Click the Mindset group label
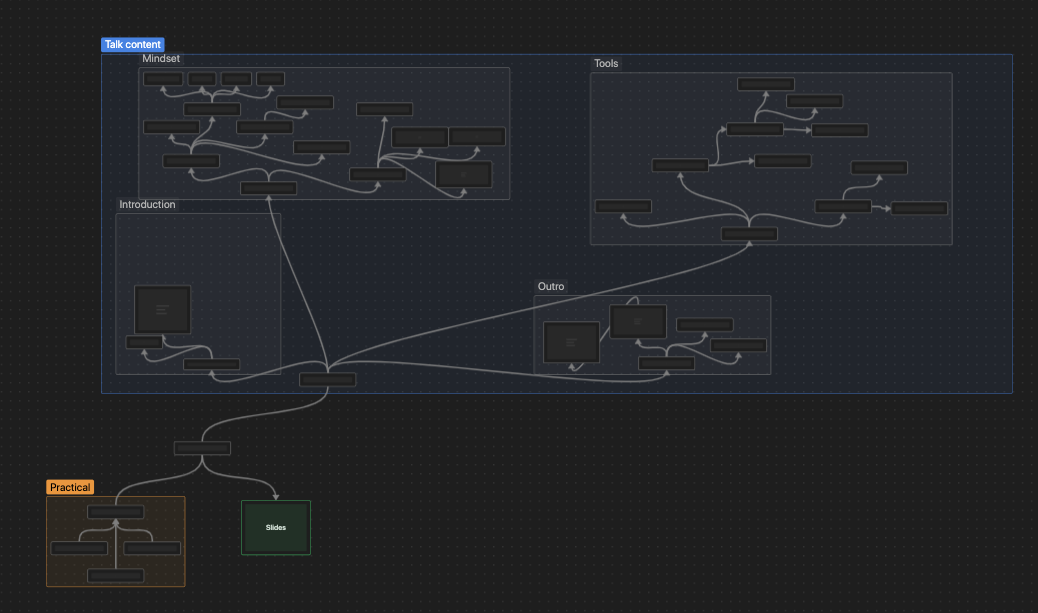Image resolution: width=1038 pixels, height=613 pixels. [x=161, y=58]
